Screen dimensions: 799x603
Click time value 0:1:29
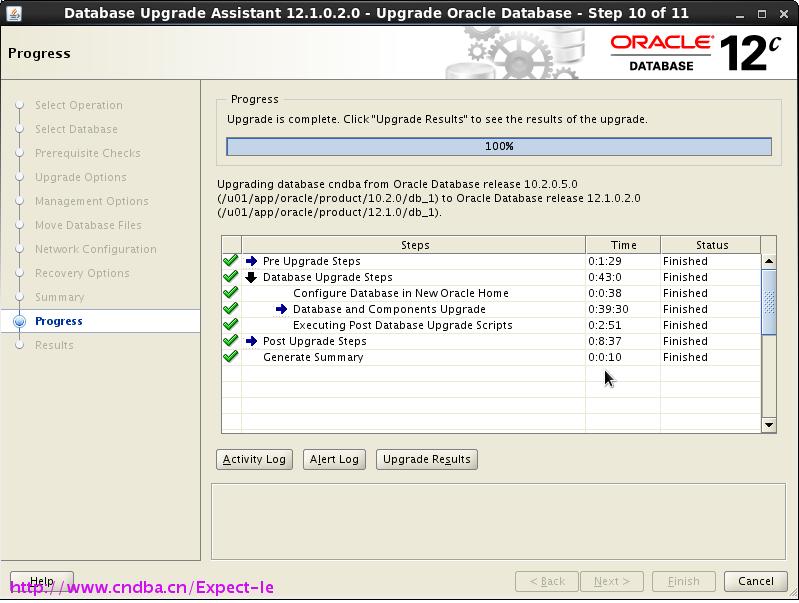coord(604,261)
